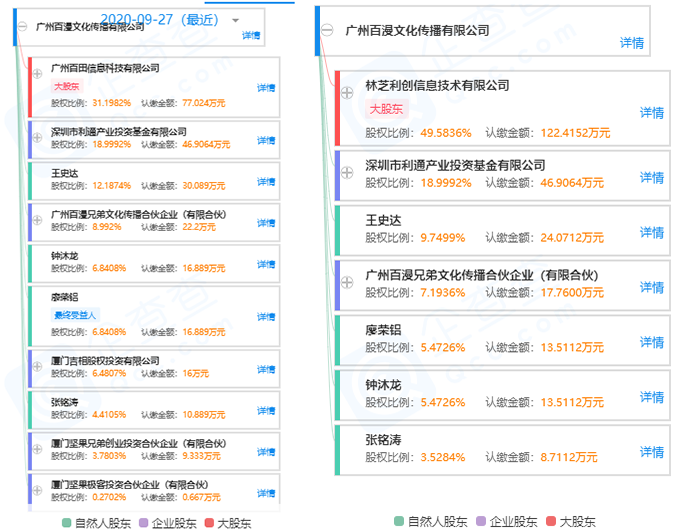Viewport: 682px width, 530px height.
Task: Click right legend green 自然人股东 swatch
Action: click(x=399, y=521)
